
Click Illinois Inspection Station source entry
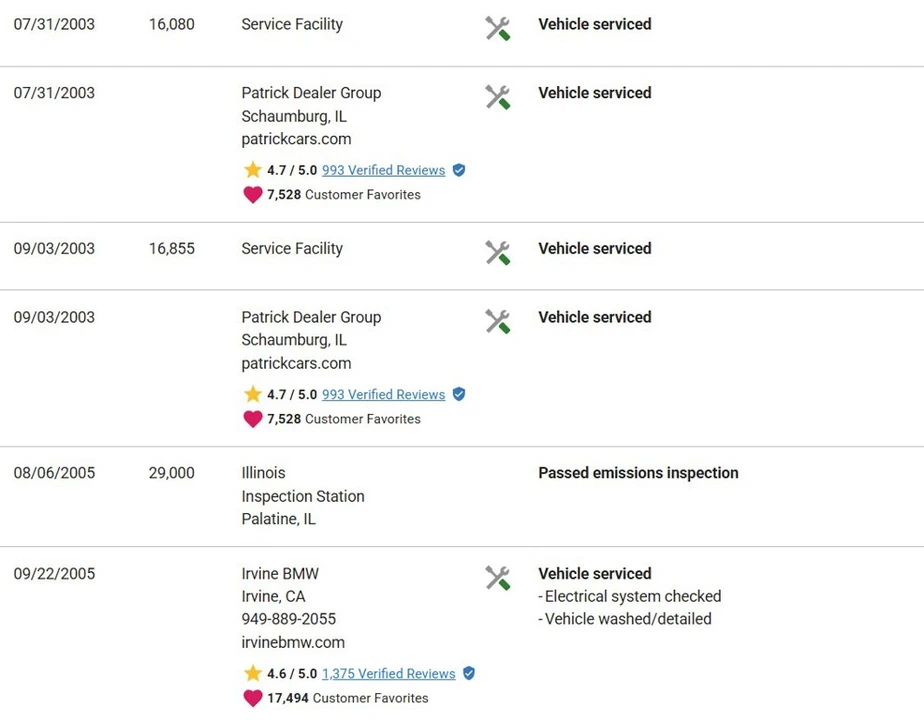303,496
